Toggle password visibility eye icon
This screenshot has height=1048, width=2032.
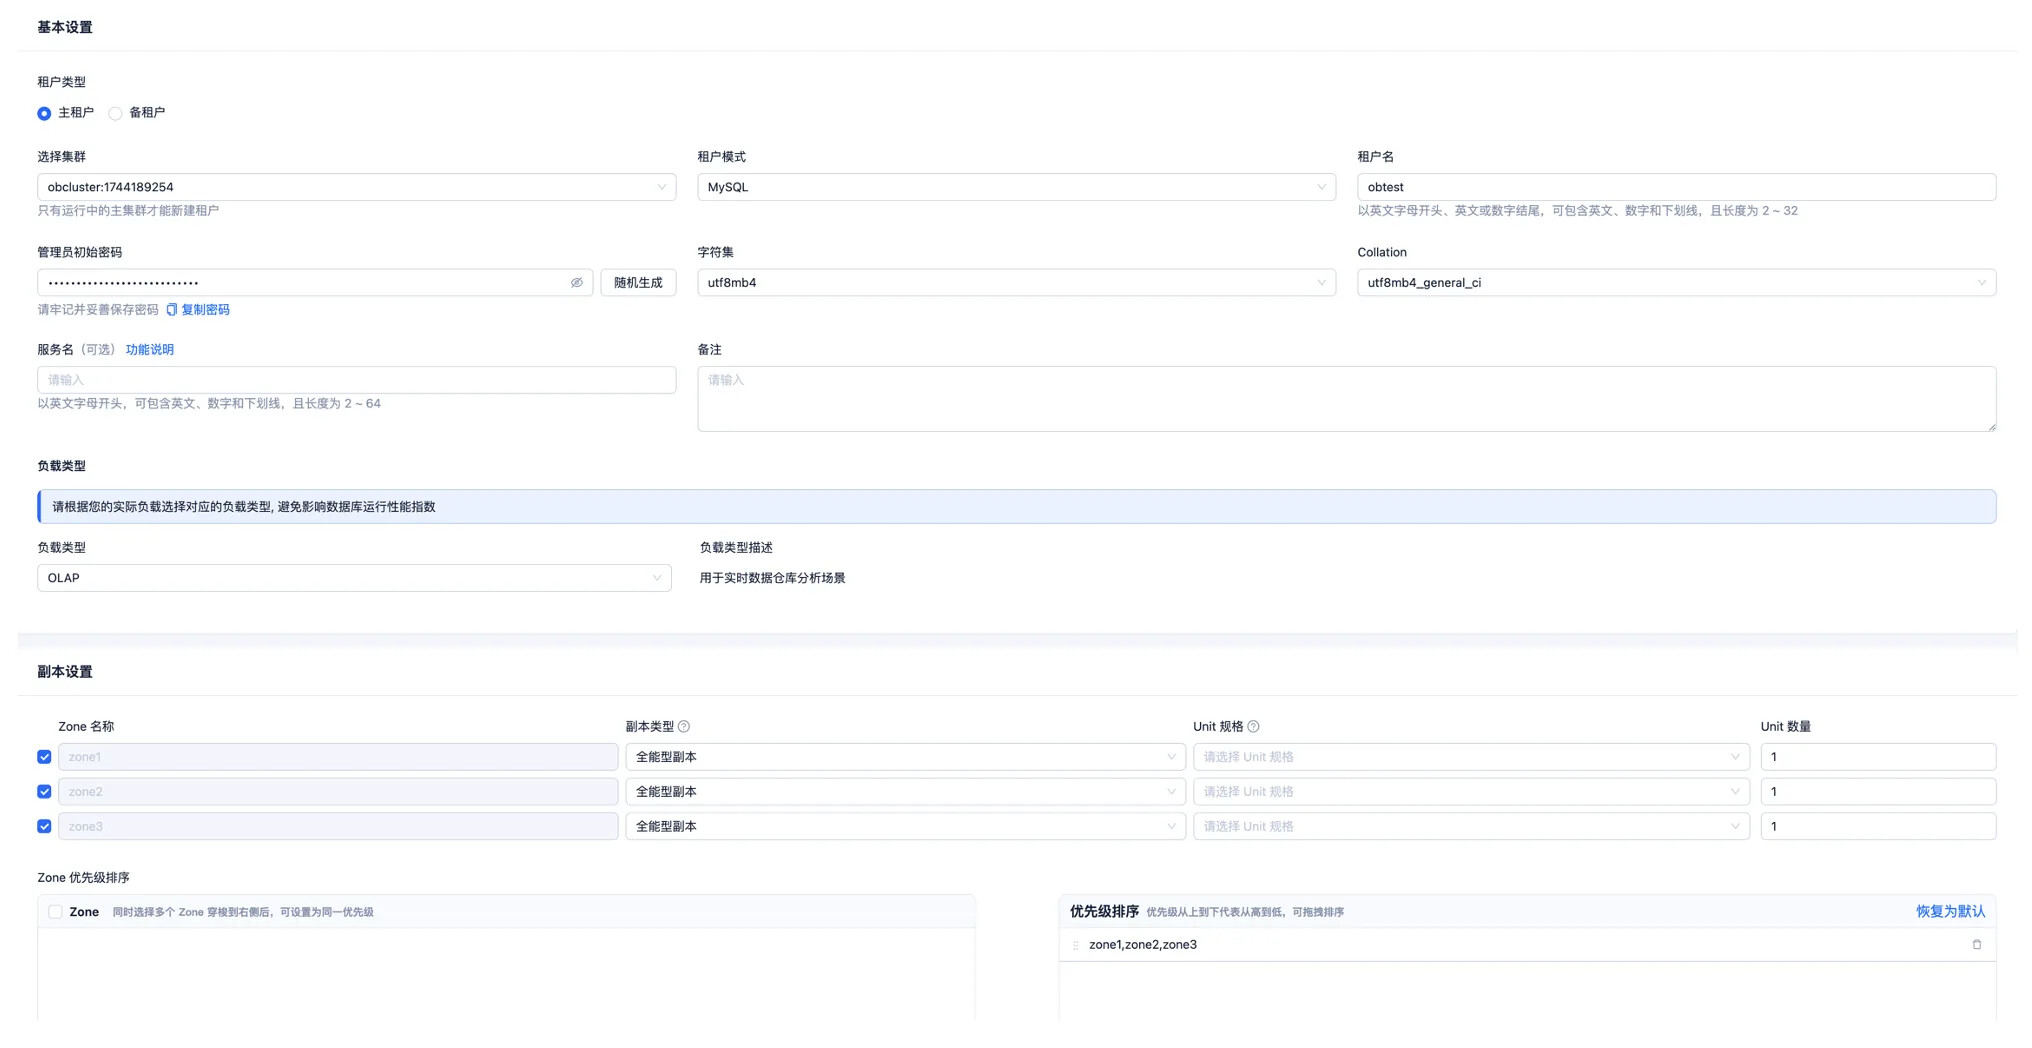click(x=576, y=283)
